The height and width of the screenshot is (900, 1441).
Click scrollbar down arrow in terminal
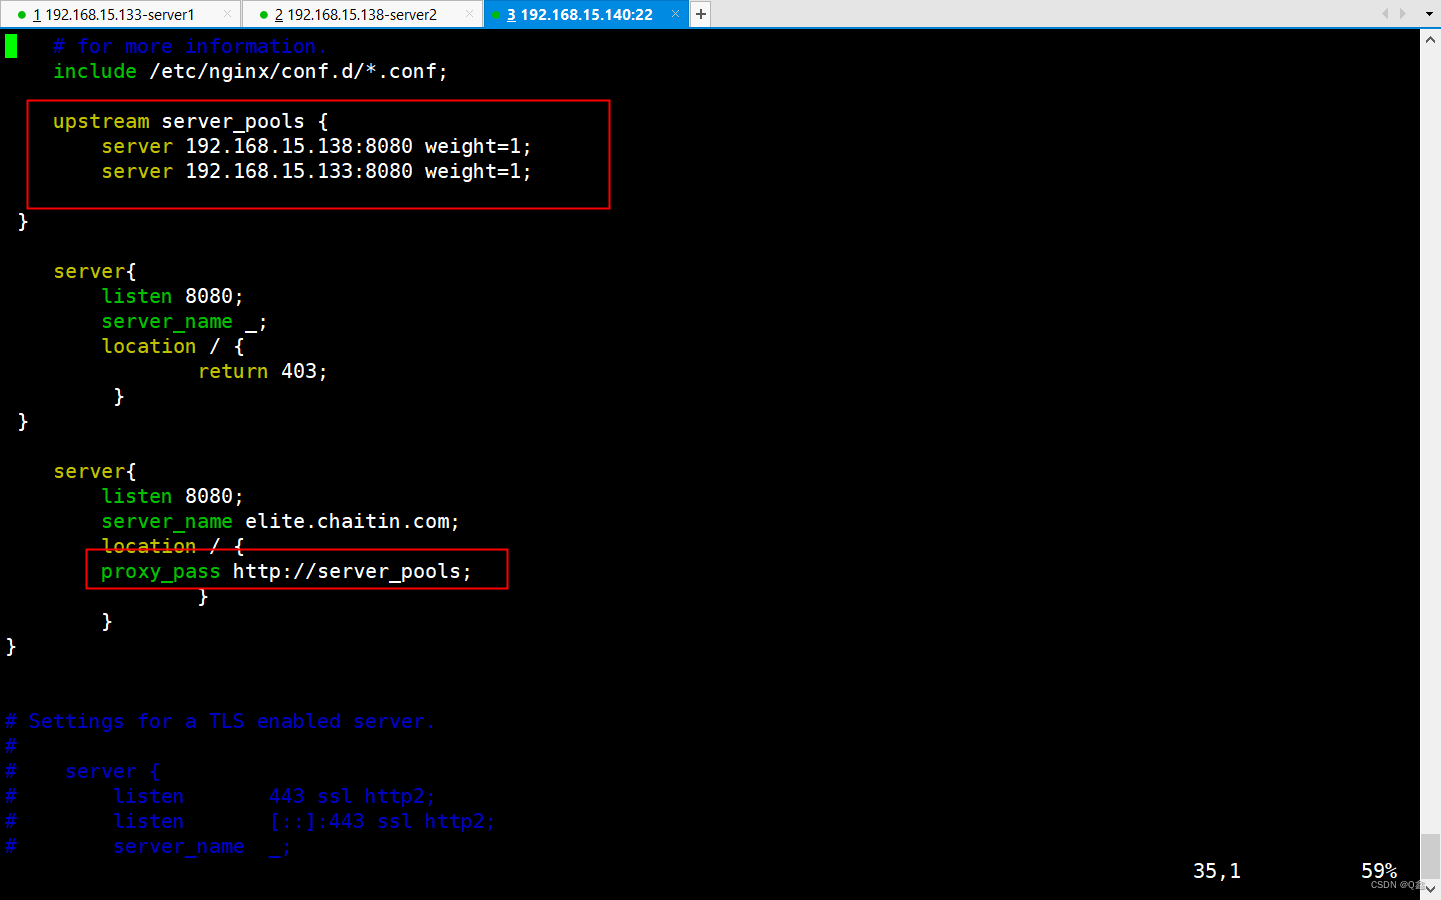(x=1430, y=889)
